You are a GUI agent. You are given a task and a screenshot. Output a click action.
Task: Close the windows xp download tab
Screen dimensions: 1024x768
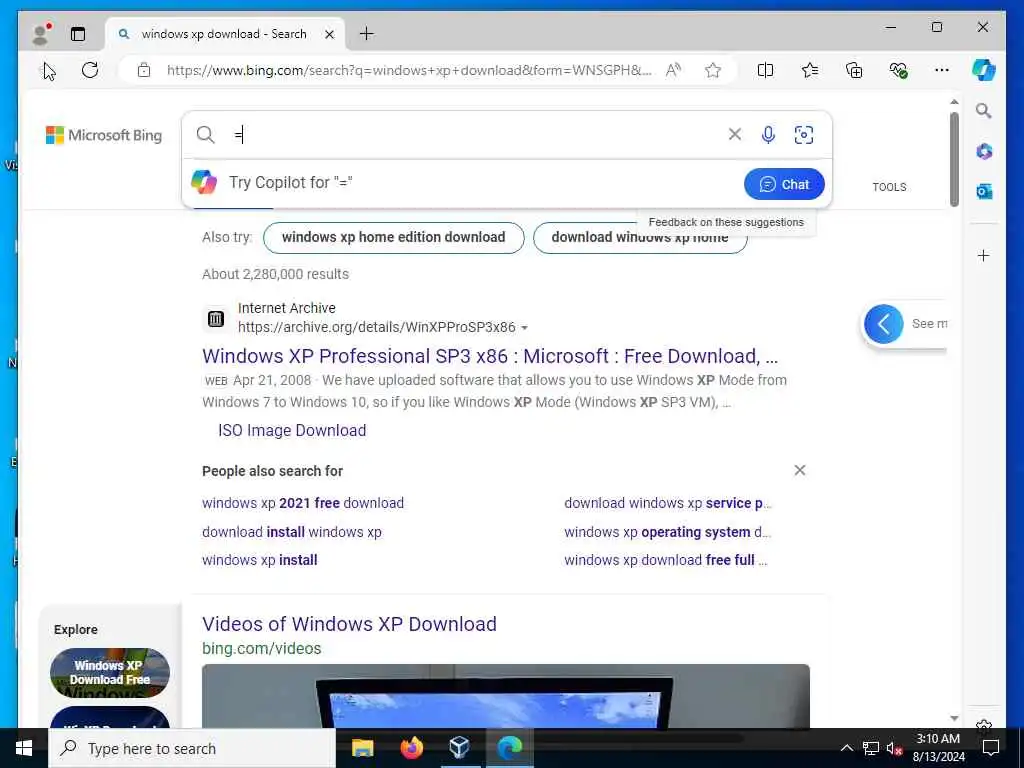330,34
